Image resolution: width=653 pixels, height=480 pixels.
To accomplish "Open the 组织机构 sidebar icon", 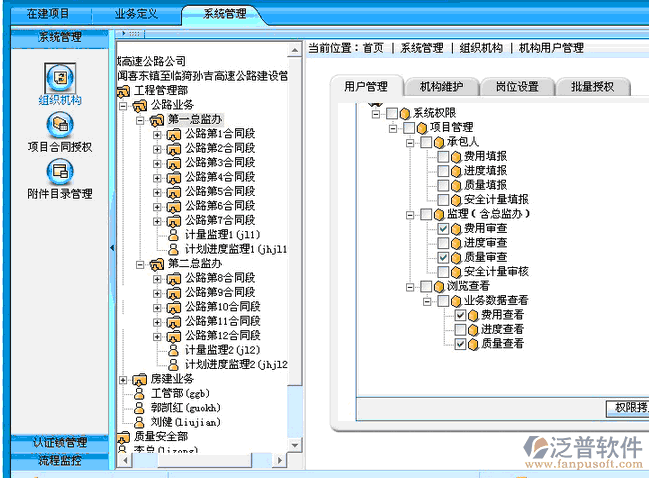I will (60, 78).
